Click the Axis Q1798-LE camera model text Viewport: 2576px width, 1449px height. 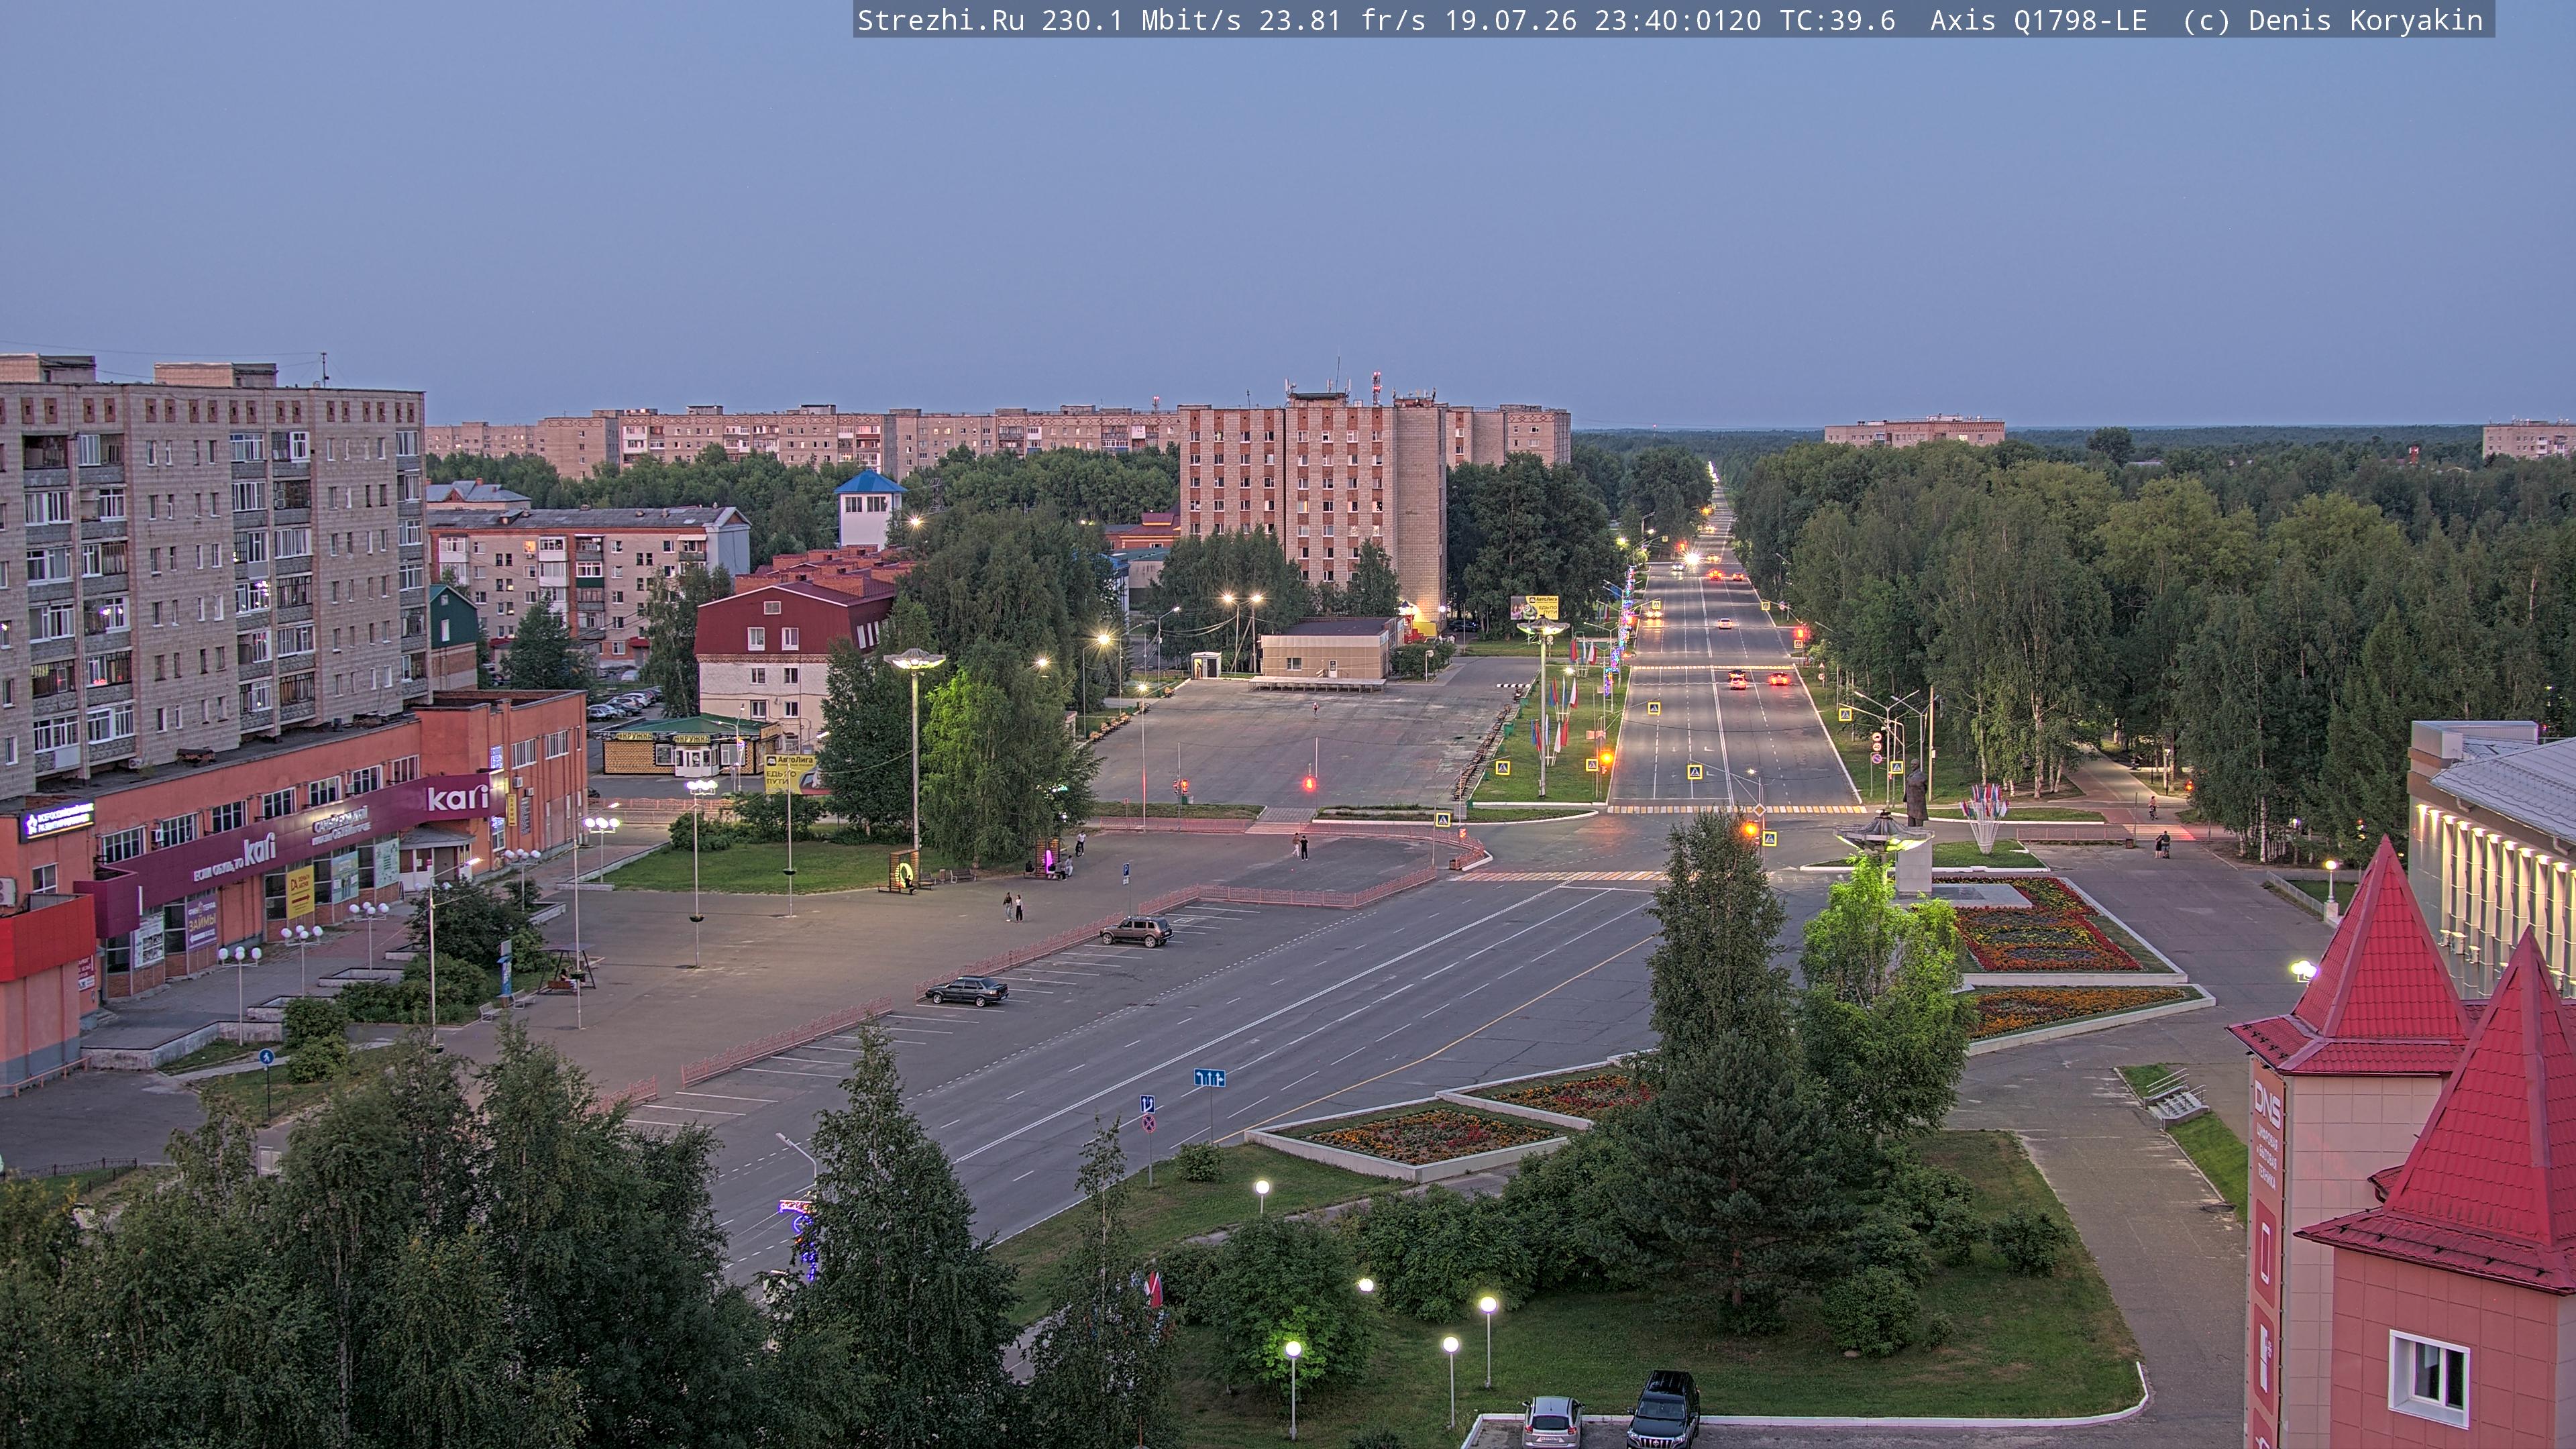coord(2038,21)
